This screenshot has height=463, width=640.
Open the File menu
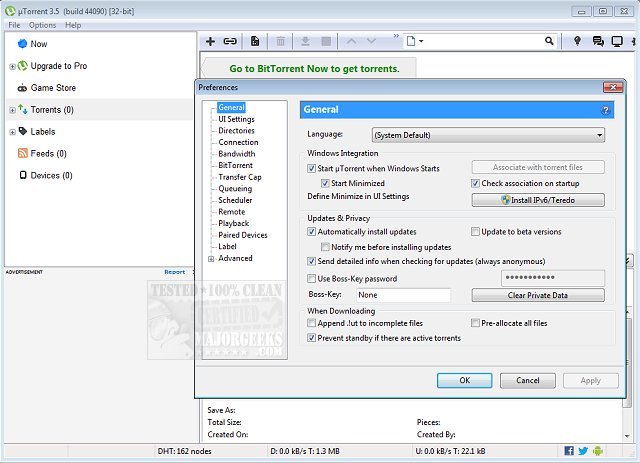click(14, 25)
